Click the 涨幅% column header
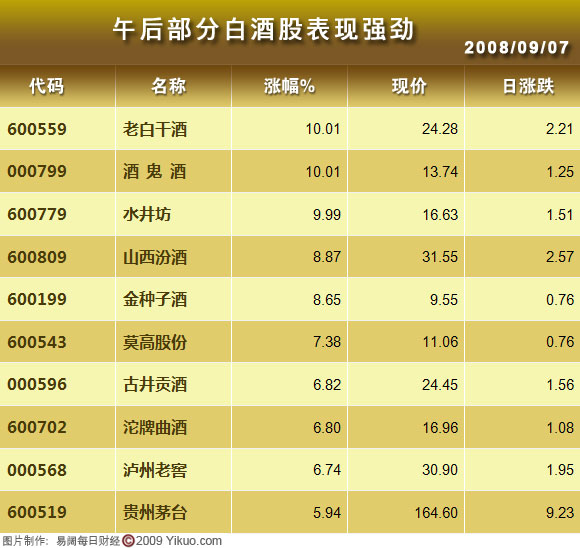580x548 pixels. click(289, 86)
